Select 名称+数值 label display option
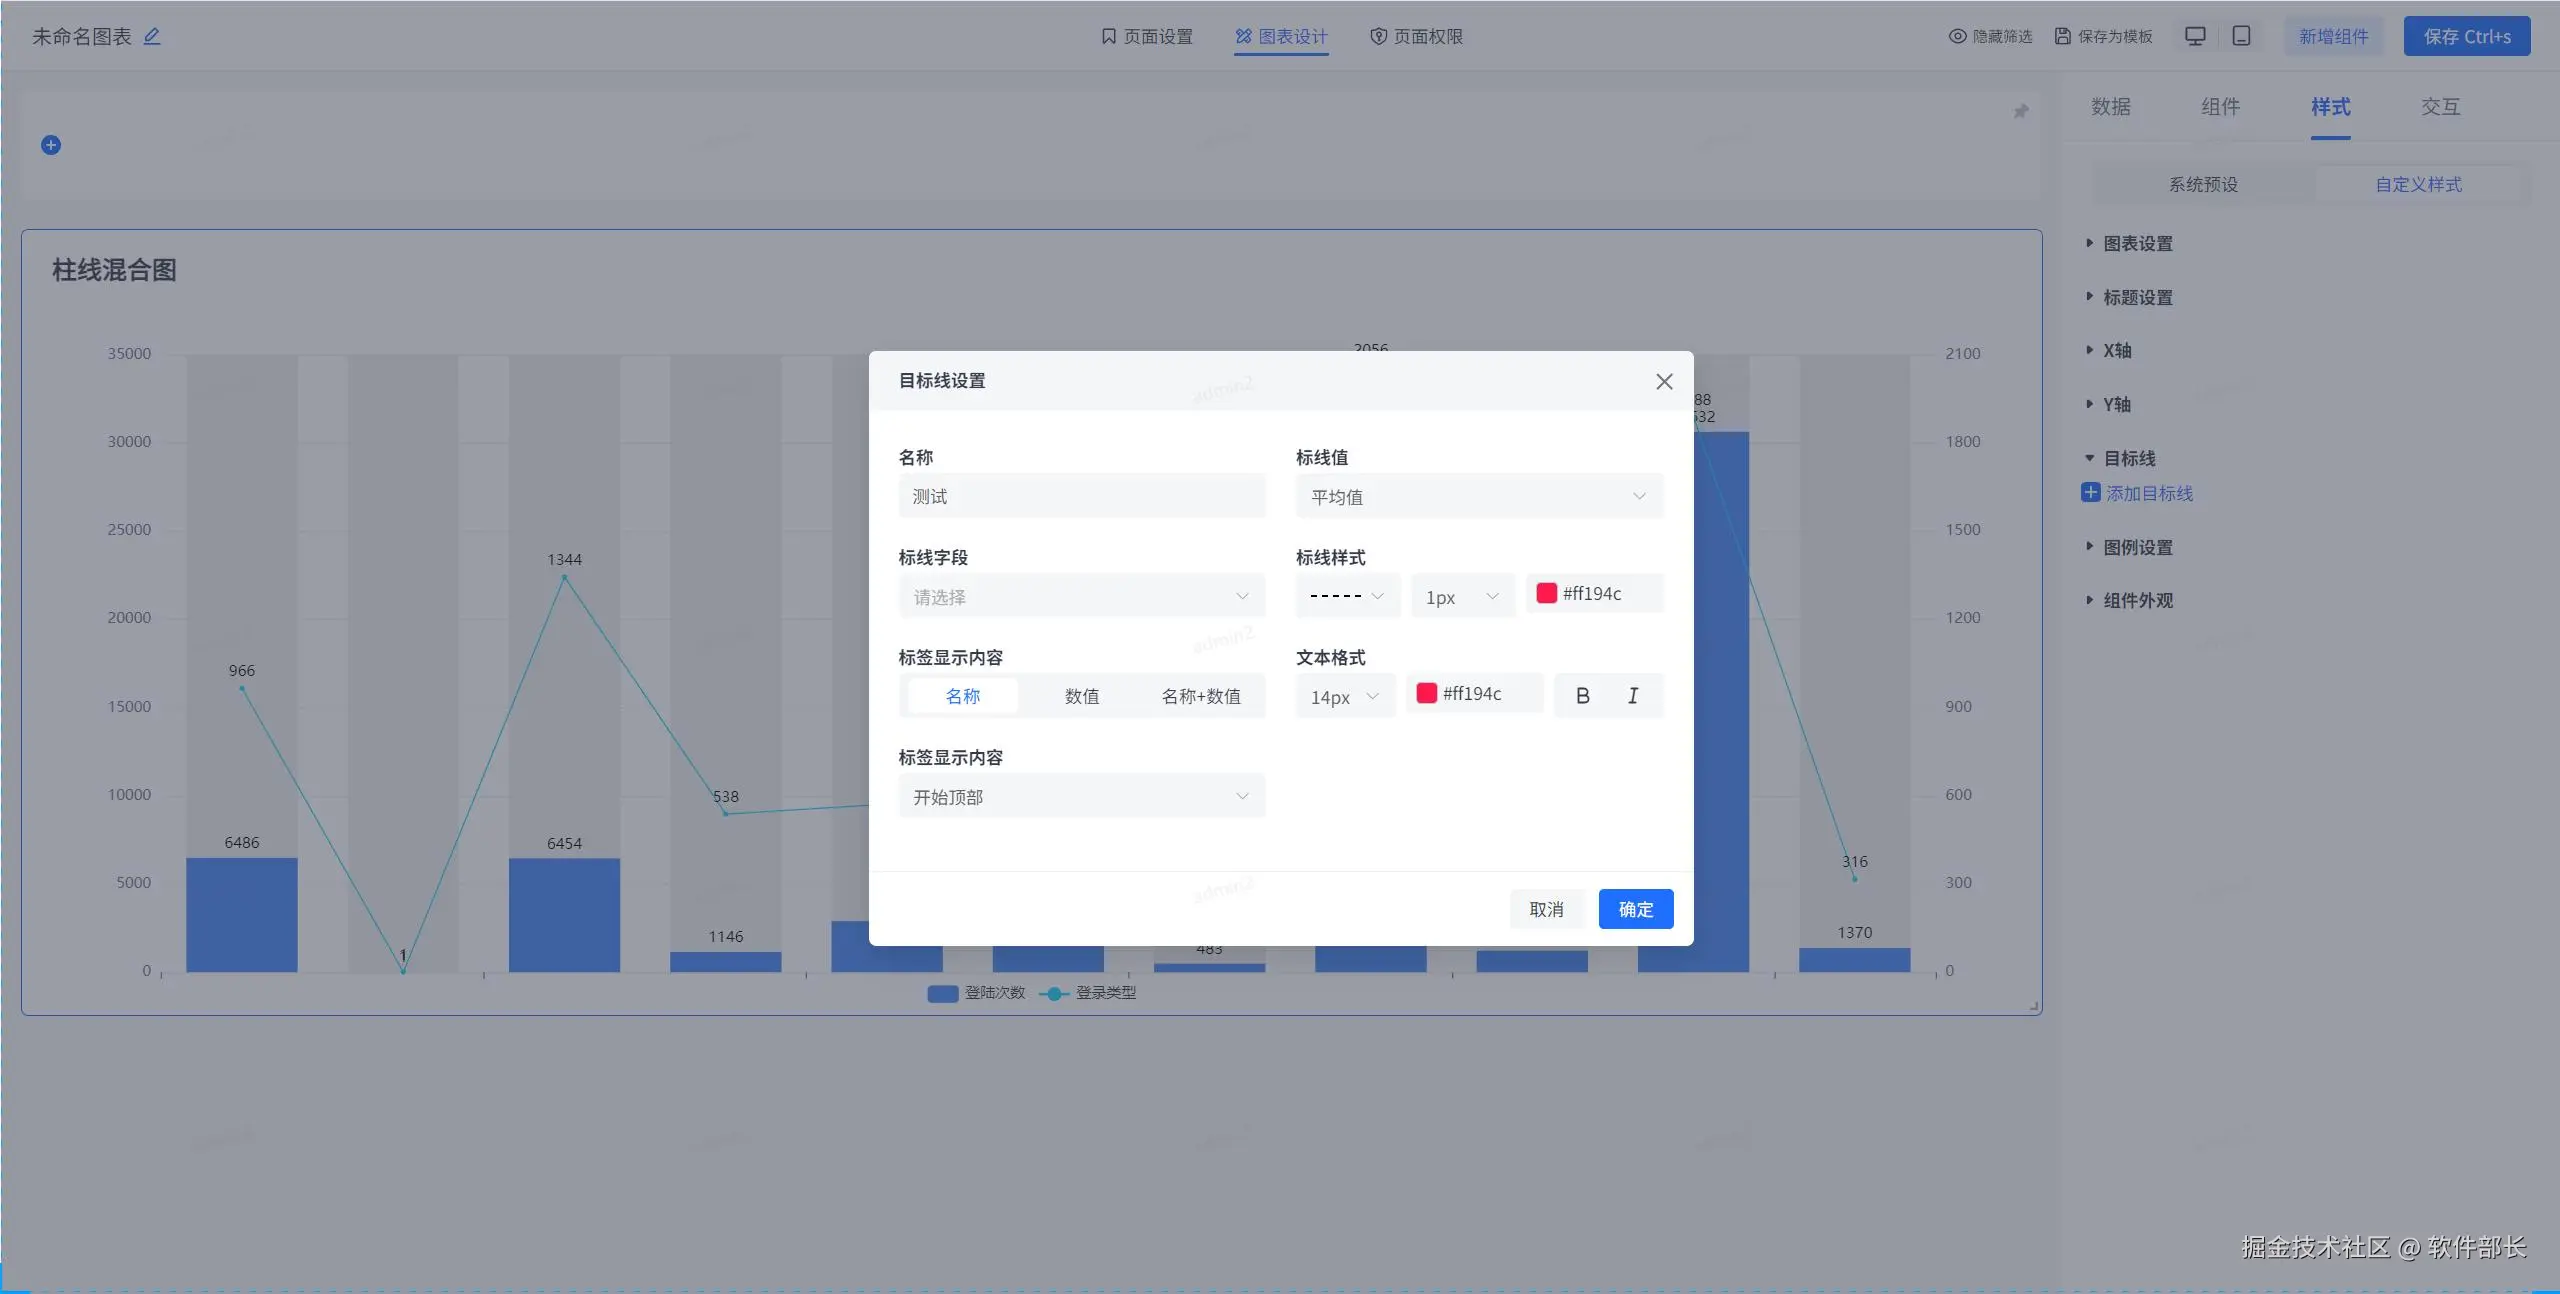The height and width of the screenshot is (1294, 2560). coord(1200,696)
